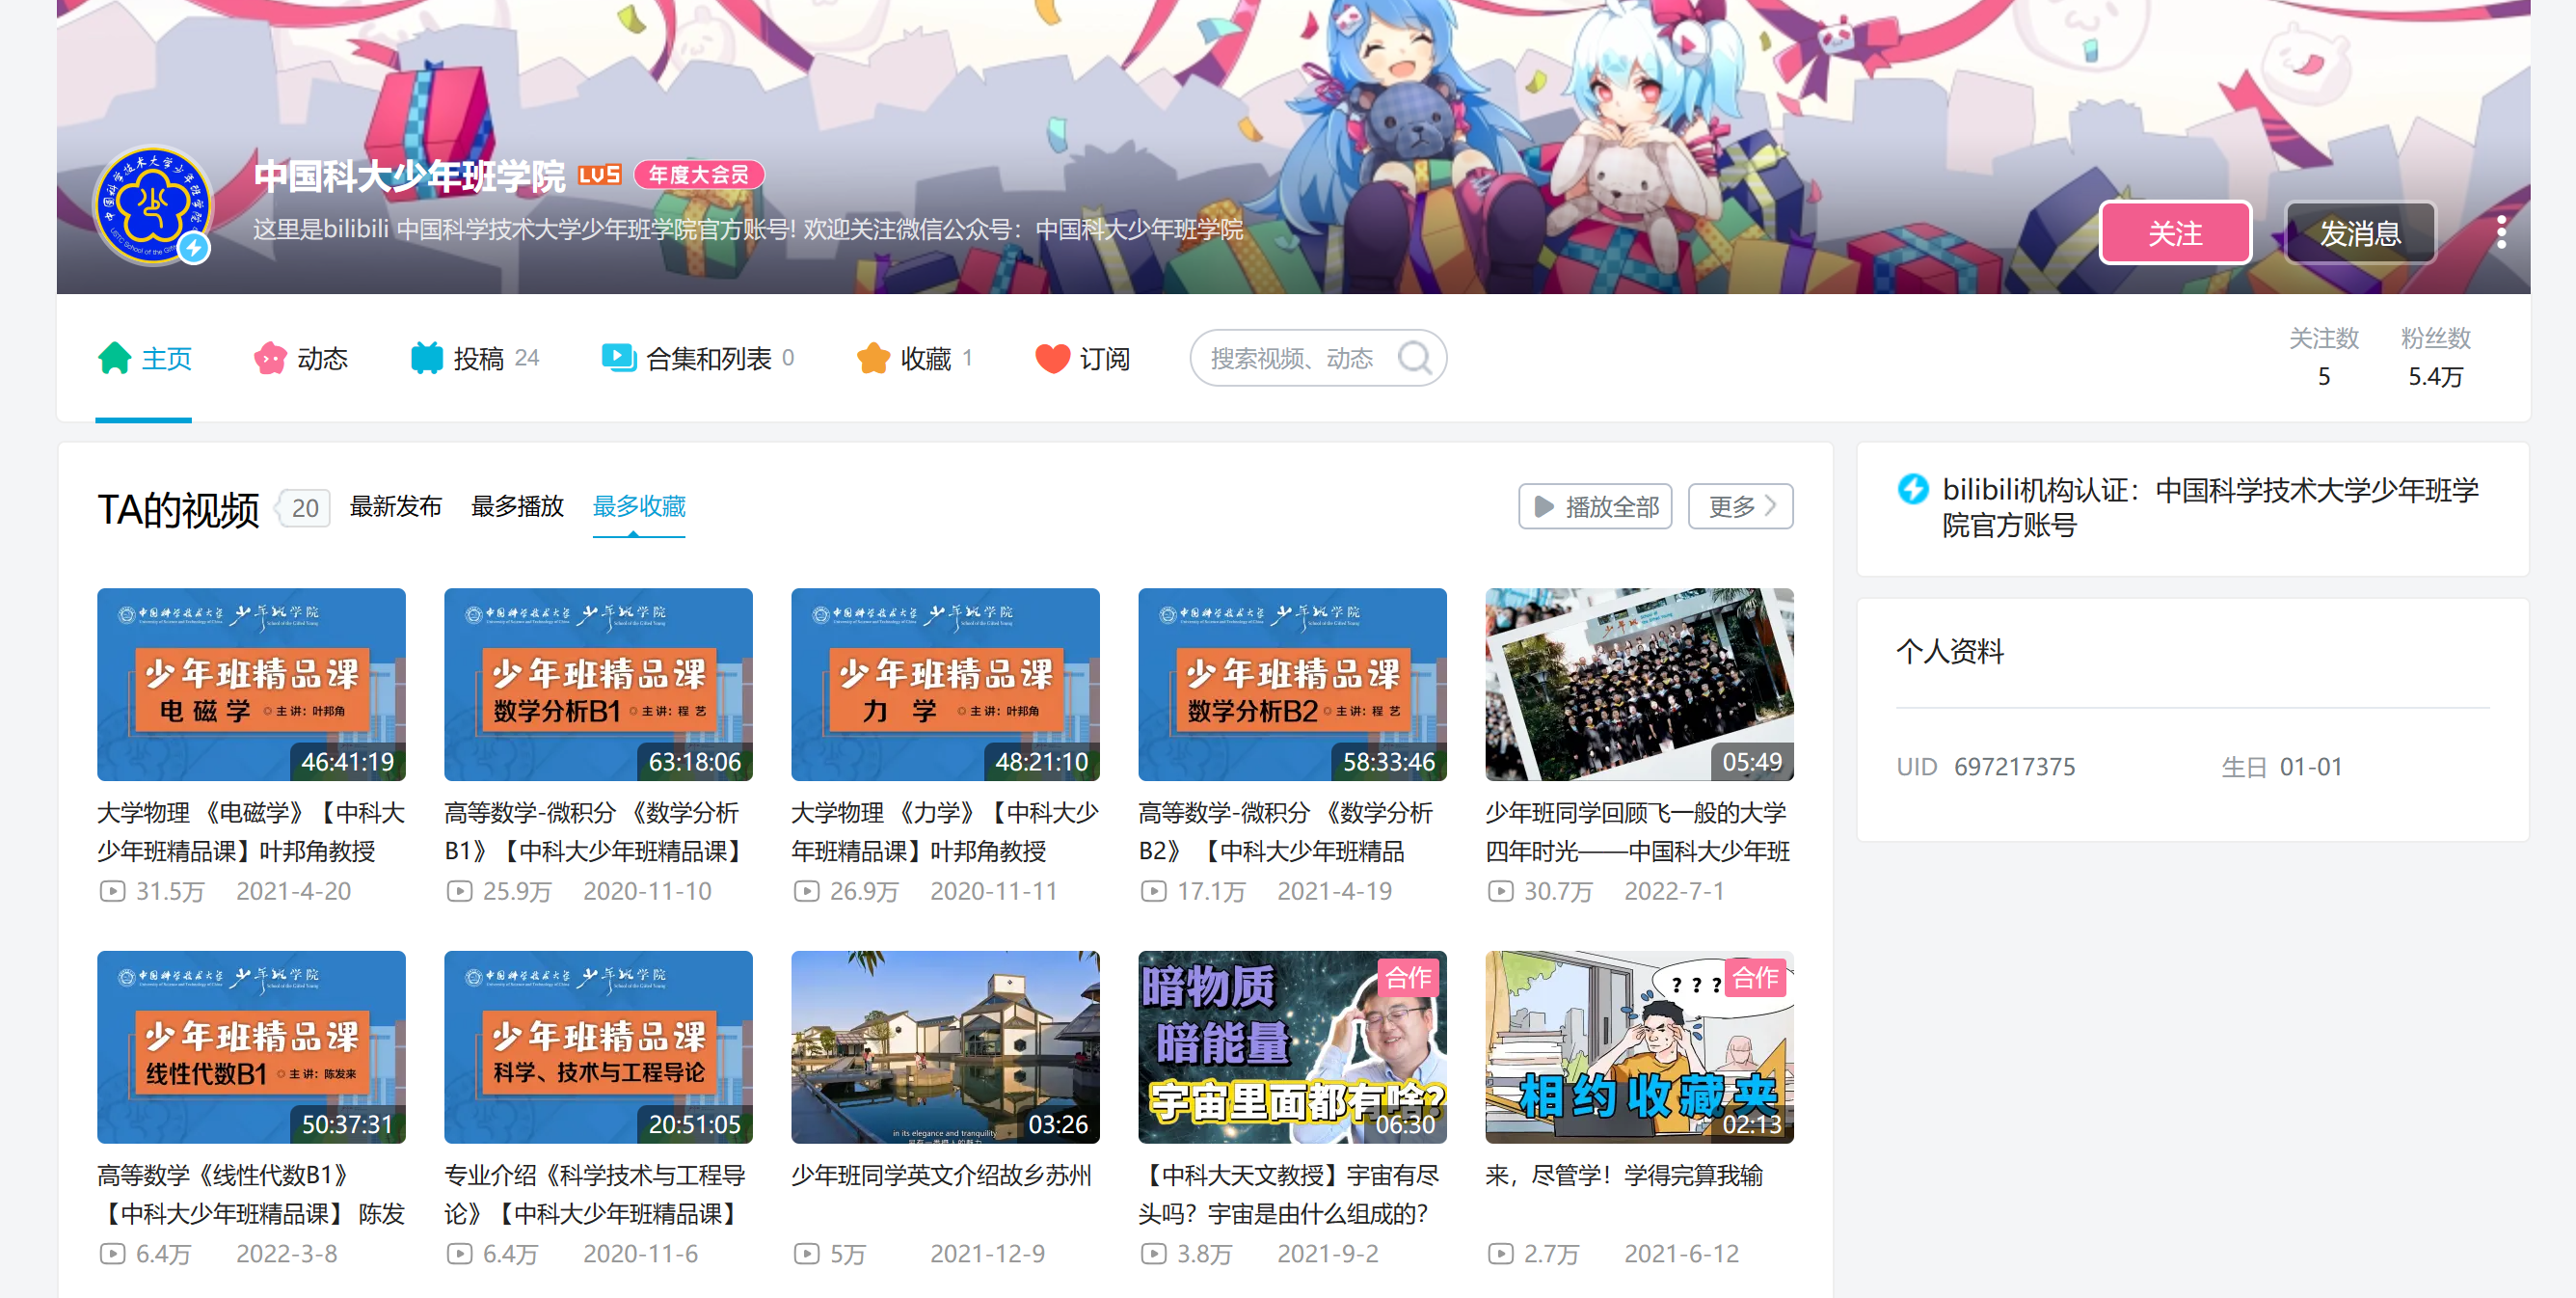Click the play-count icon next to 31.5万
The height and width of the screenshot is (1298, 2576).
coord(112,890)
